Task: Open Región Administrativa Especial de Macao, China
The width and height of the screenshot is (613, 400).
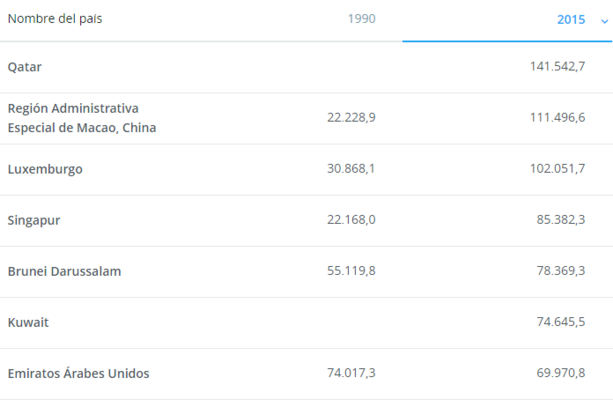Action: (x=81, y=118)
